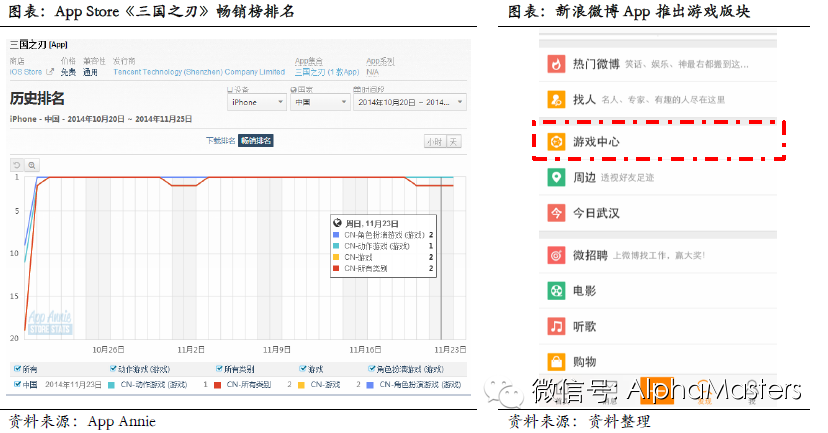Open the 周边 menu row text

click(585, 177)
